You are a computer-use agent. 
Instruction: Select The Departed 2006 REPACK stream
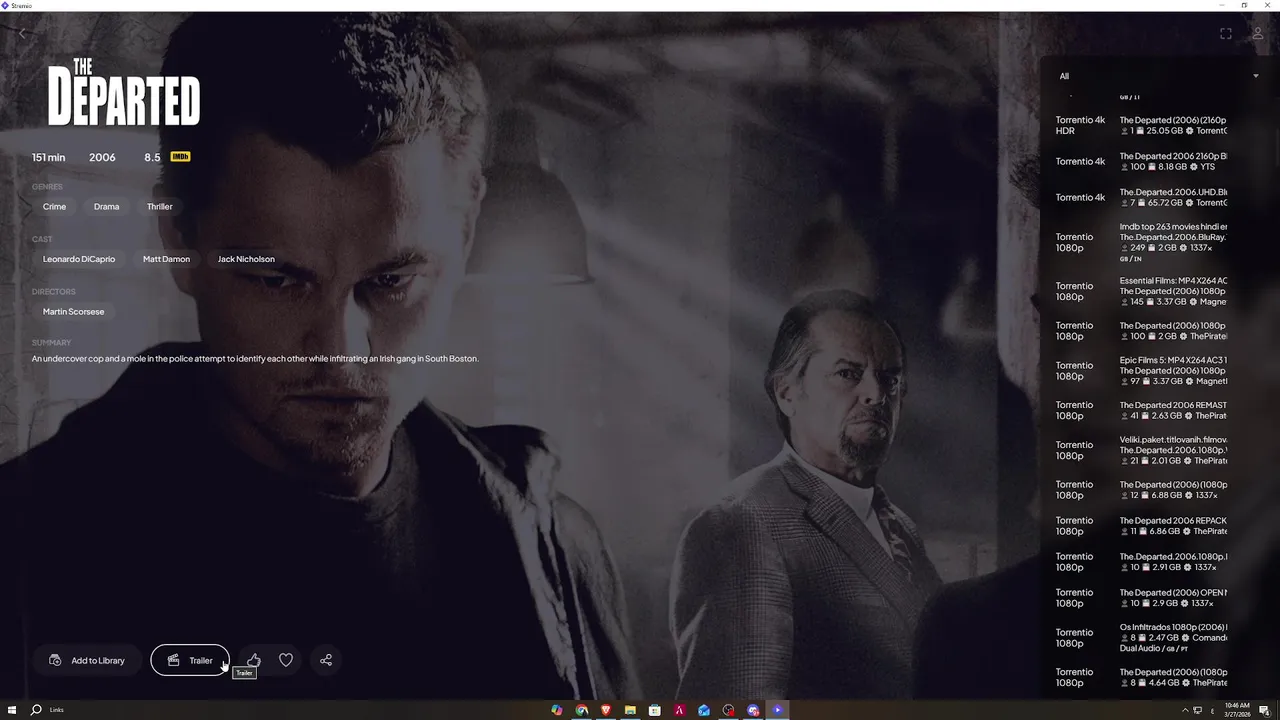coord(1142,526)
